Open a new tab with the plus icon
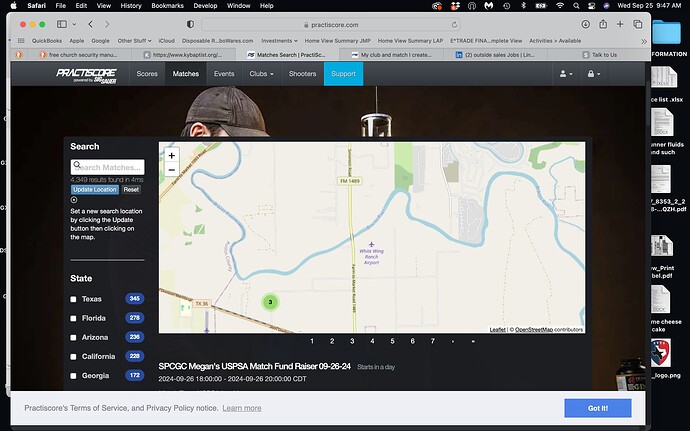 coord(620,24)
